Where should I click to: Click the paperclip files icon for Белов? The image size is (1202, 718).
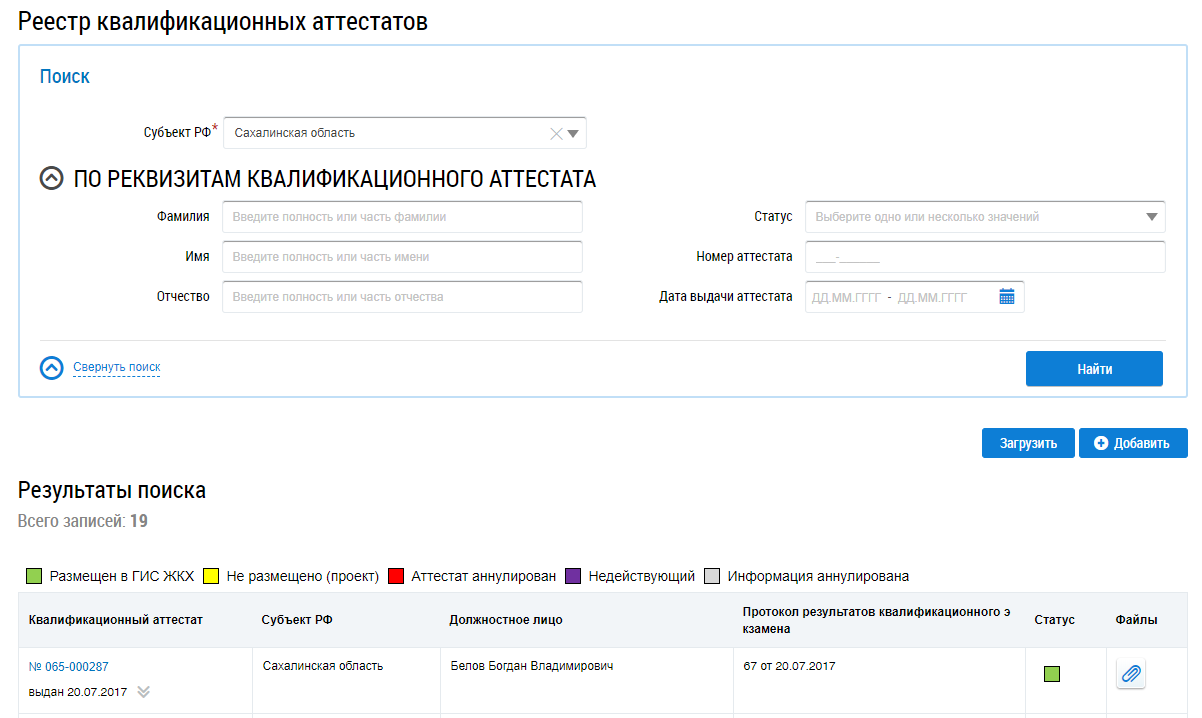point(1131,674)
